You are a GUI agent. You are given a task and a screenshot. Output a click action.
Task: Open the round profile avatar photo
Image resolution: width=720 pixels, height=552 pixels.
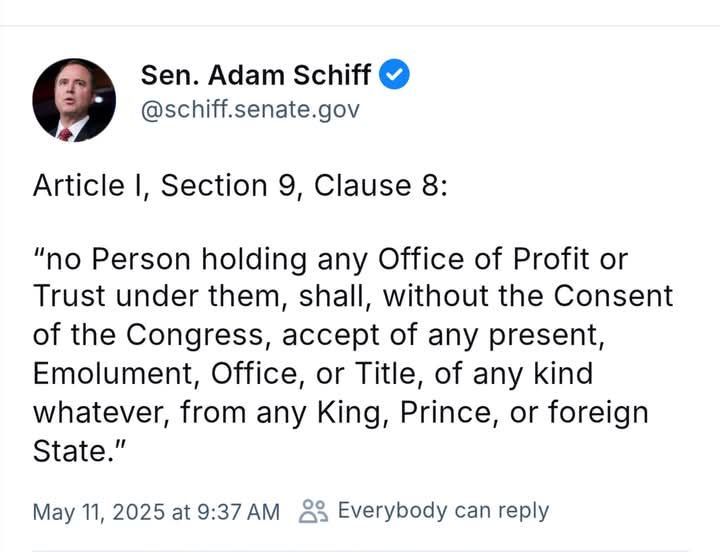point(74,100)
